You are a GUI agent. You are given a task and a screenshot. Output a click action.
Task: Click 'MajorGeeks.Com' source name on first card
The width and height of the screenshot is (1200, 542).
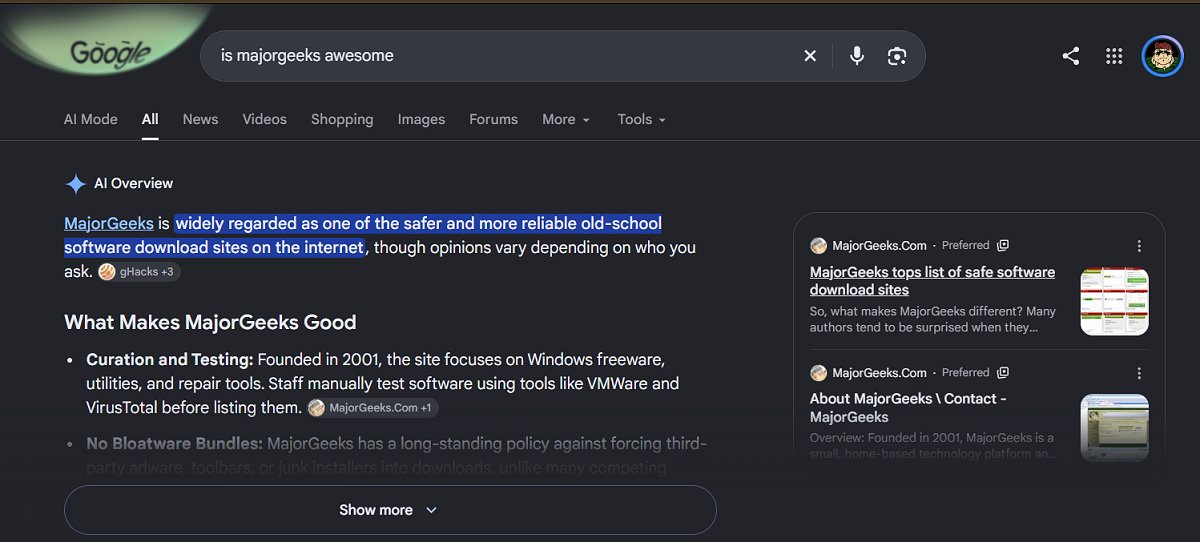[x=879, y=245]
